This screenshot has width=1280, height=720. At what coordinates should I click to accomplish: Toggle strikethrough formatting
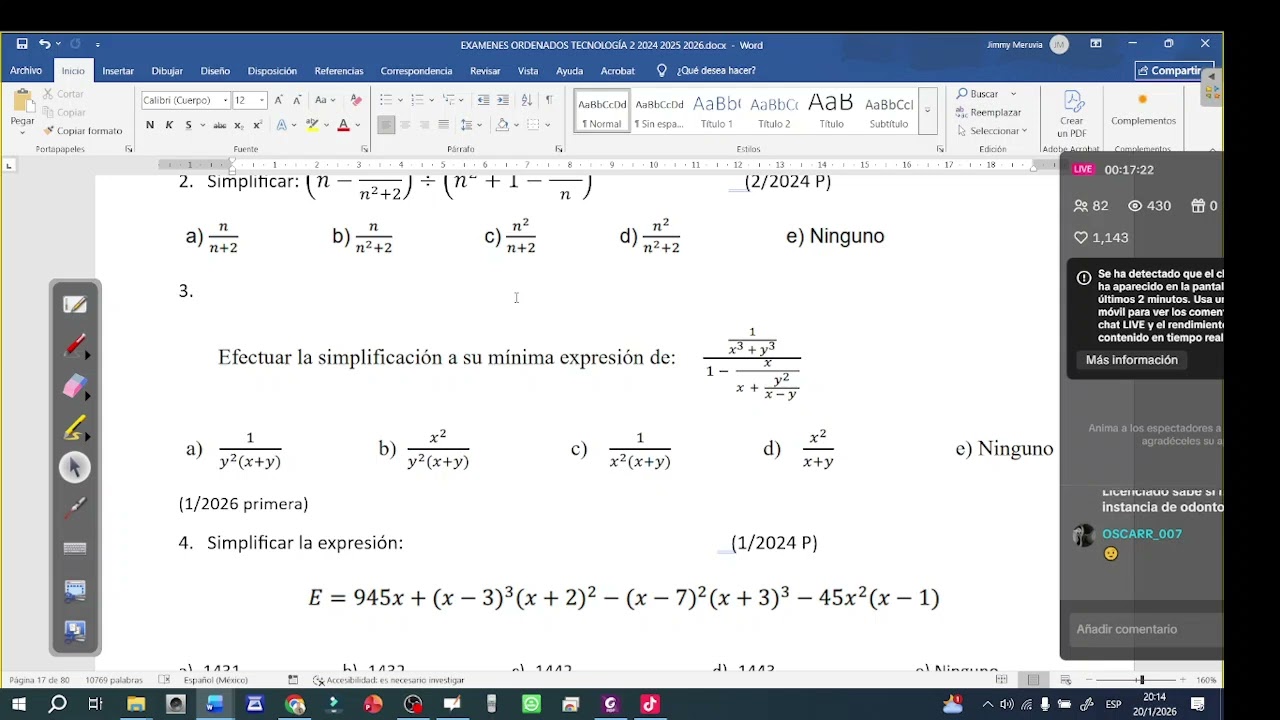coord(220,125)
